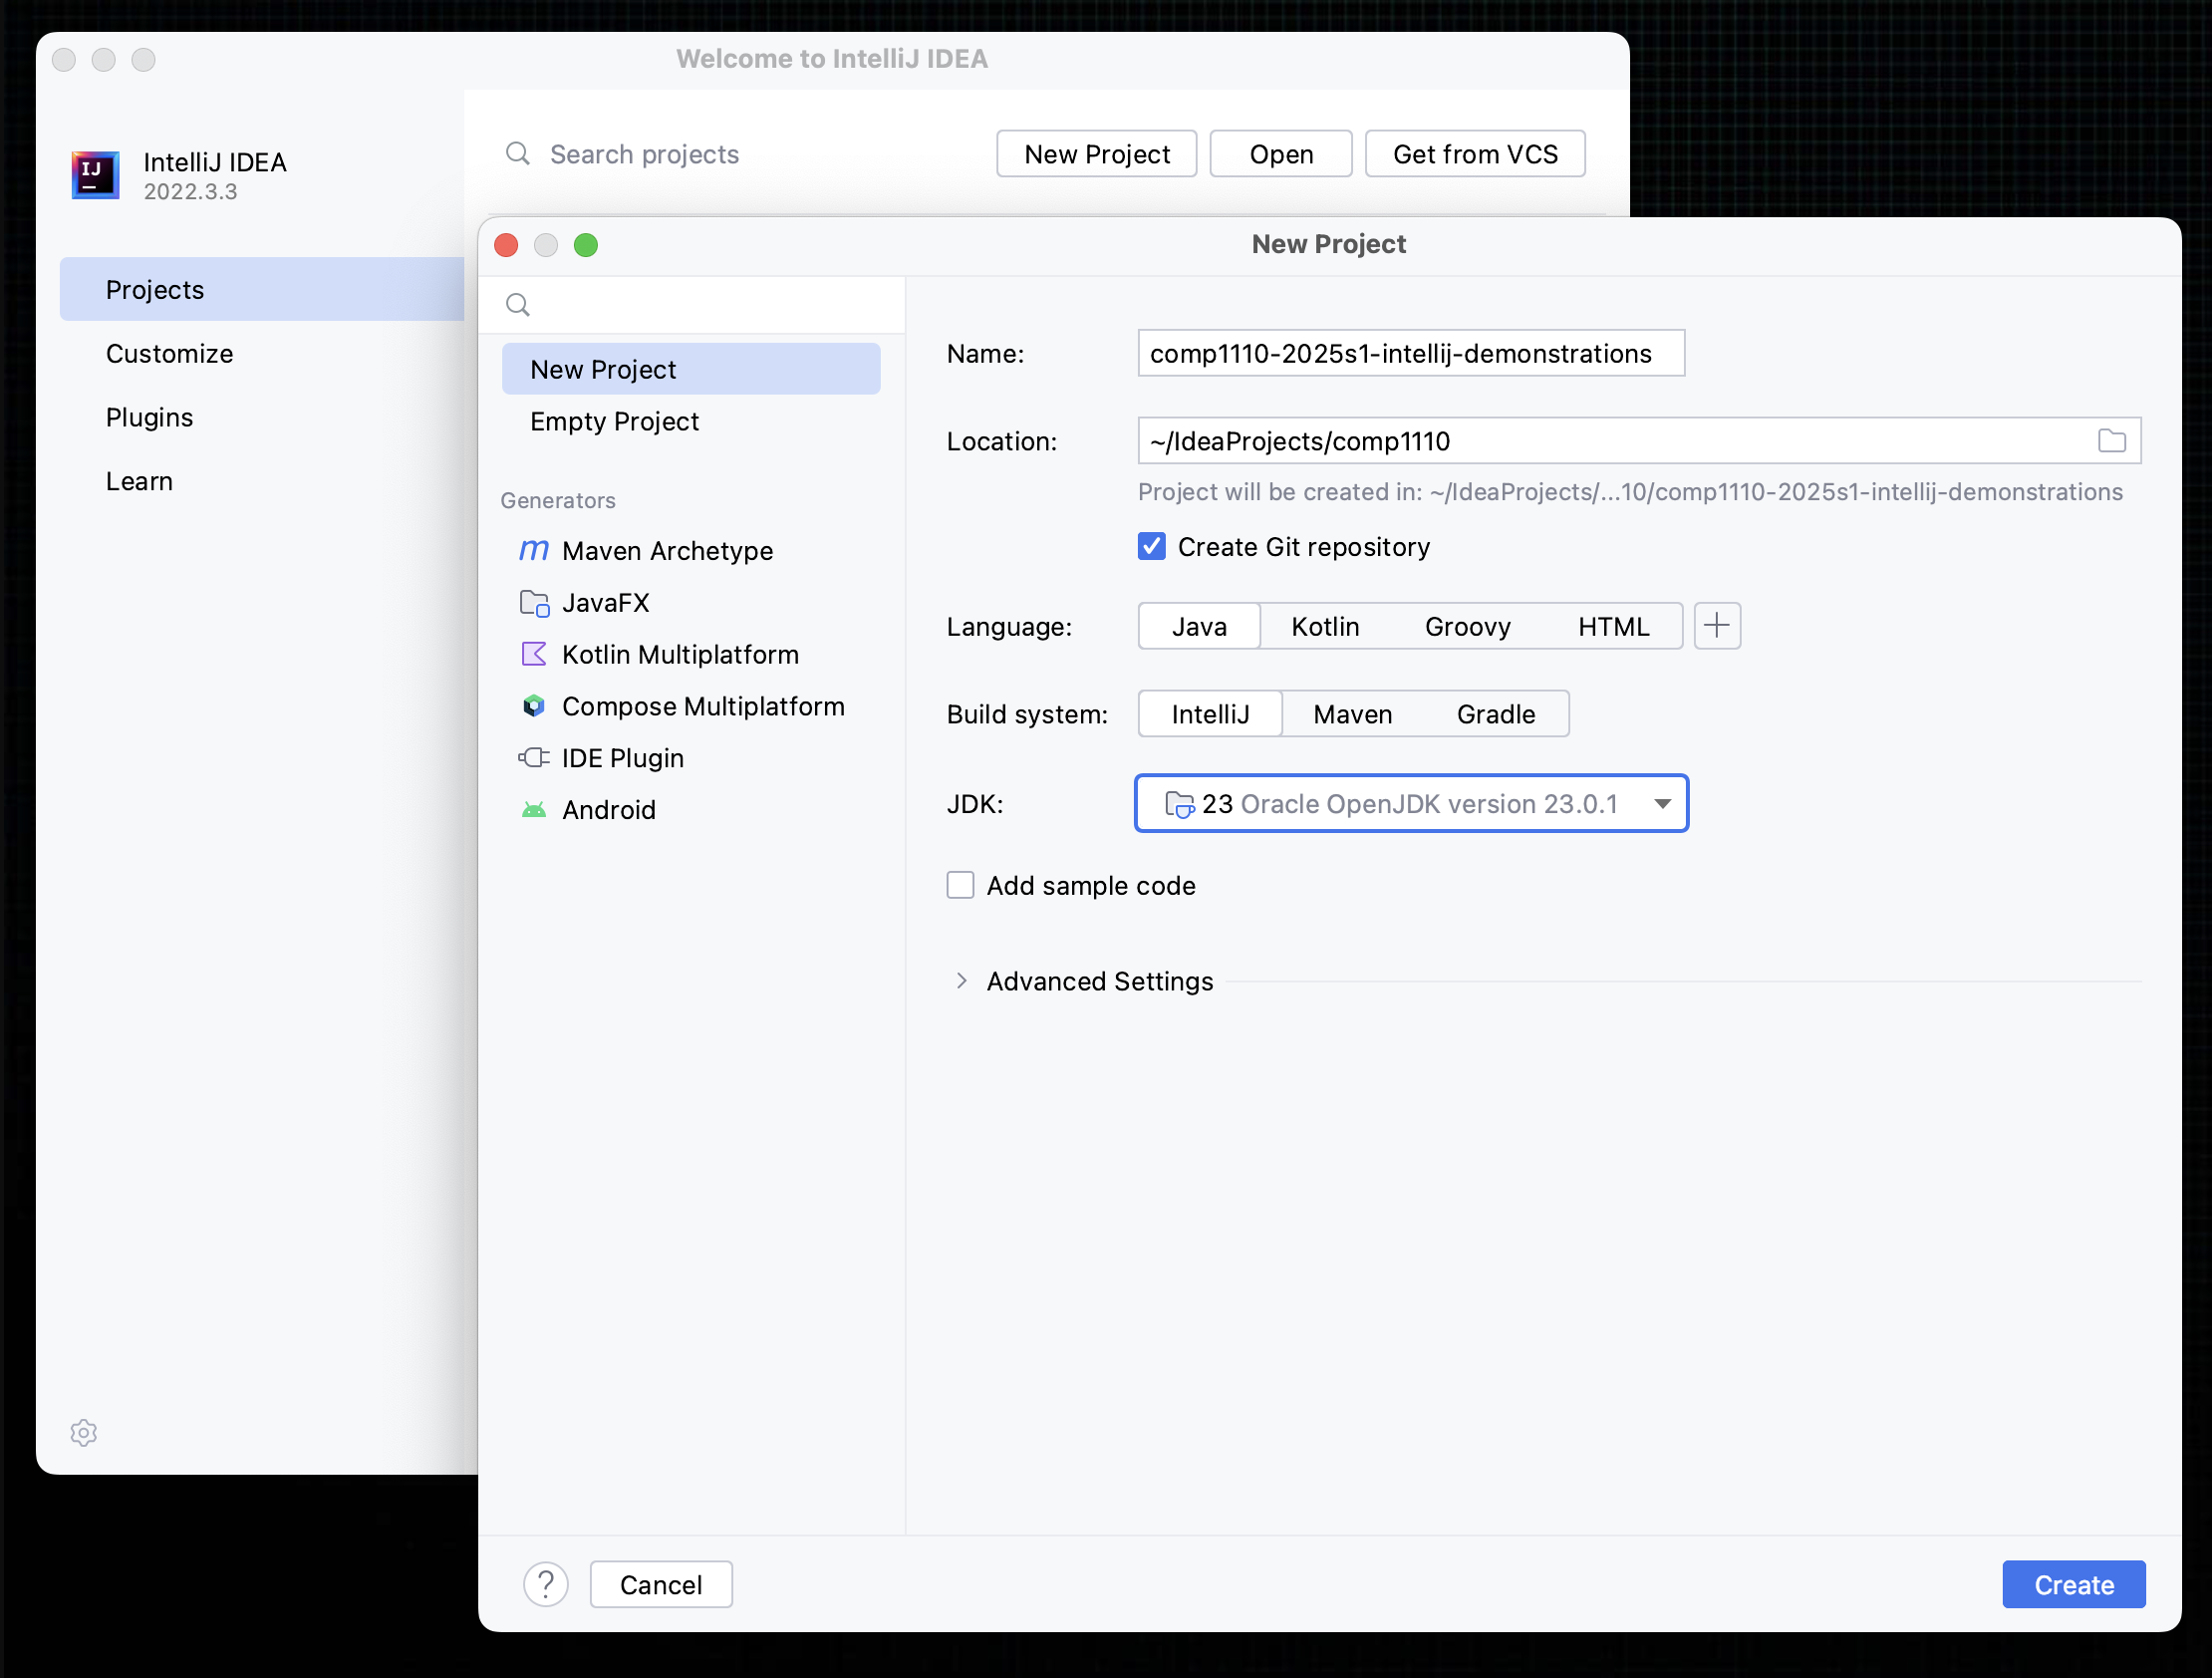This screenshot has height=1678, width=2212.
Task: Click the Kotlin Multiplatform icon
Action: pos(534,654)
